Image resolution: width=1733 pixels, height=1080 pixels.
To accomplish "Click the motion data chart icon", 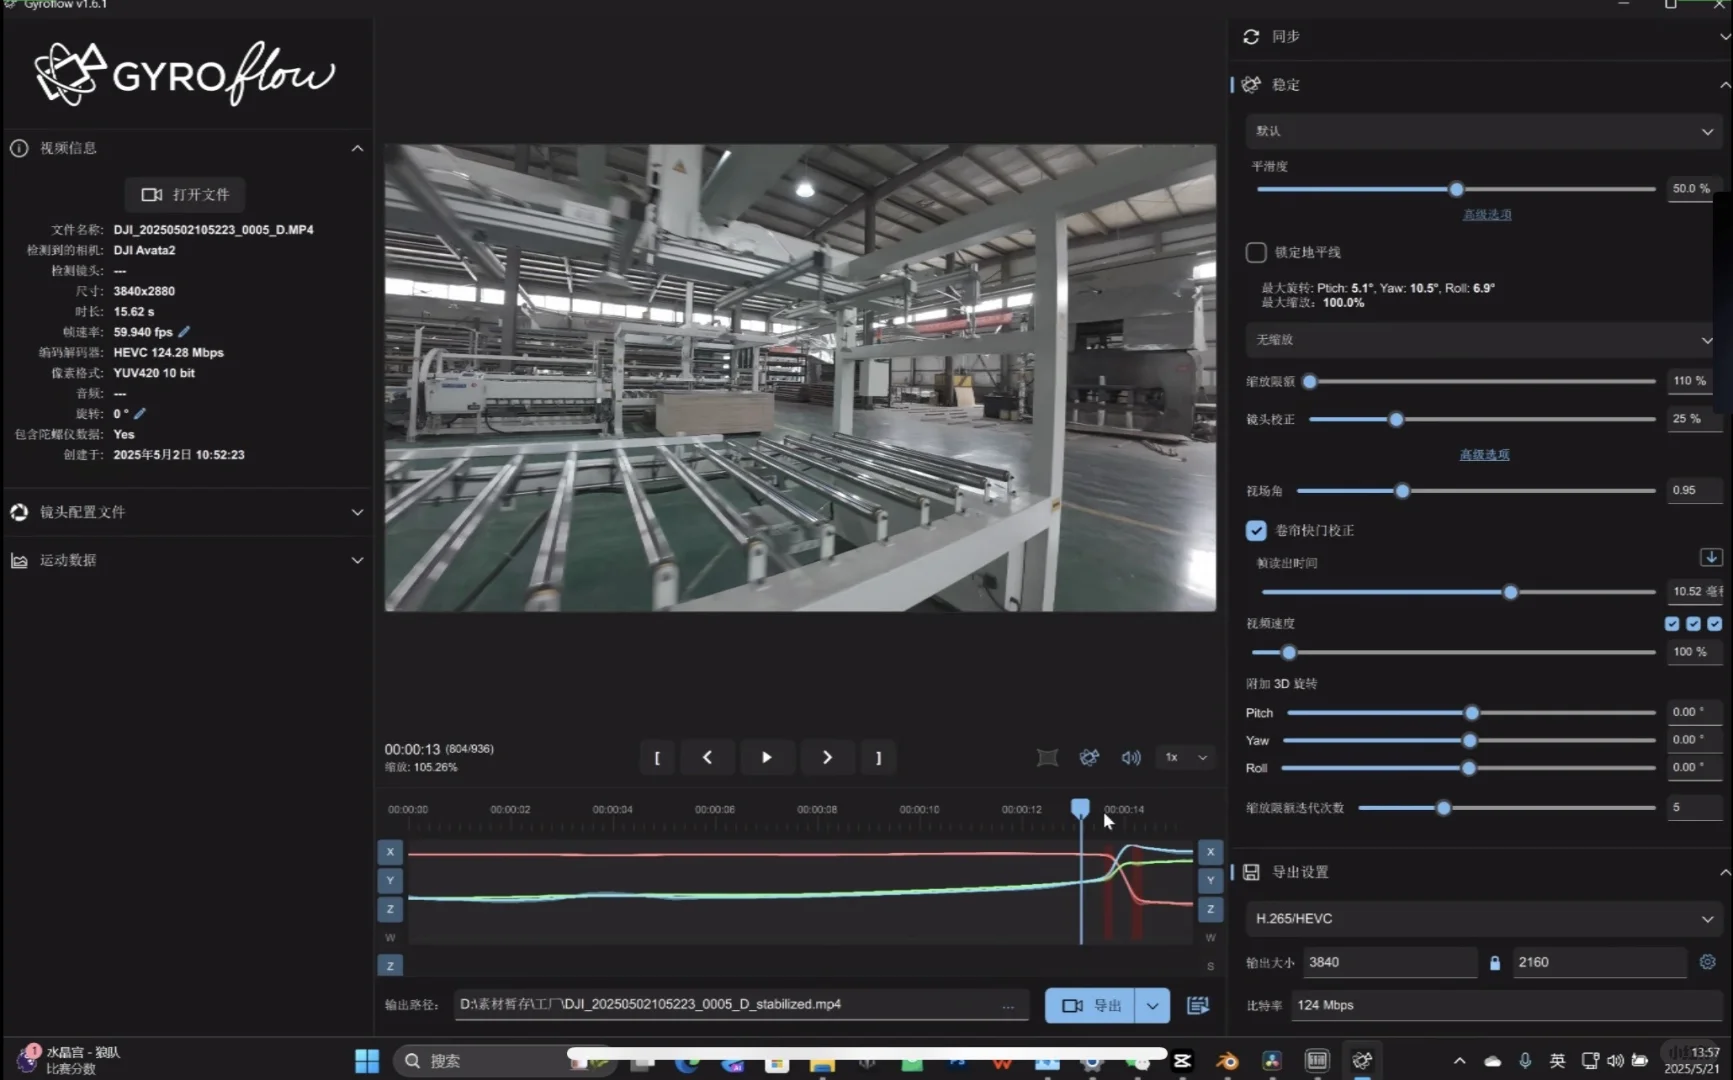I will tap(19, 560).
